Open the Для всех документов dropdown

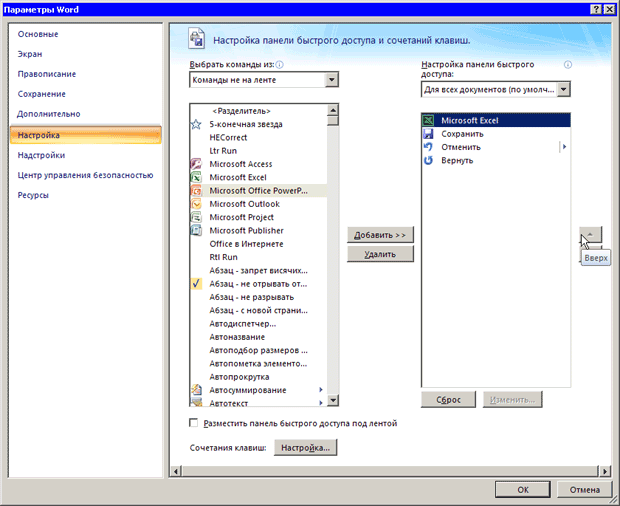[563, 89]
